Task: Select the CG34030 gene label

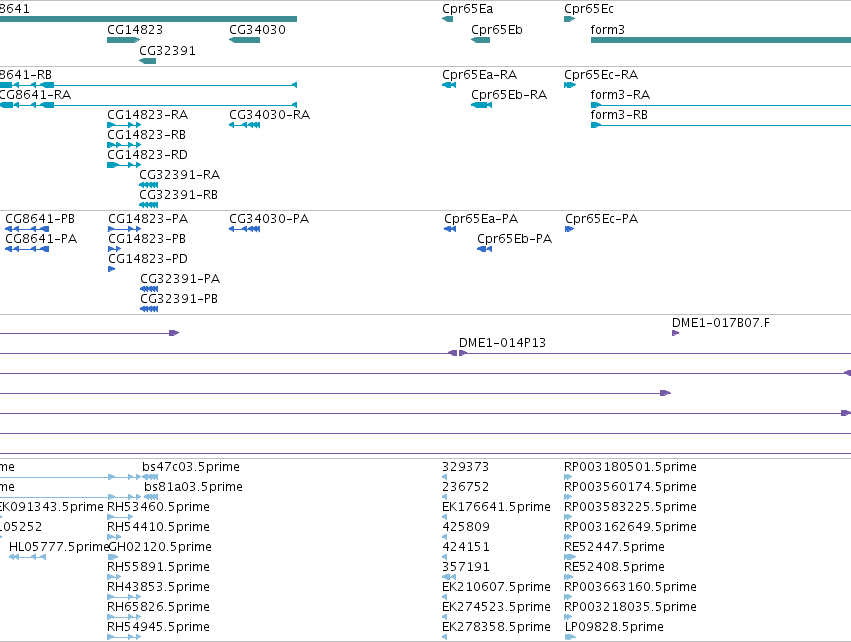Action: point(257,30)
